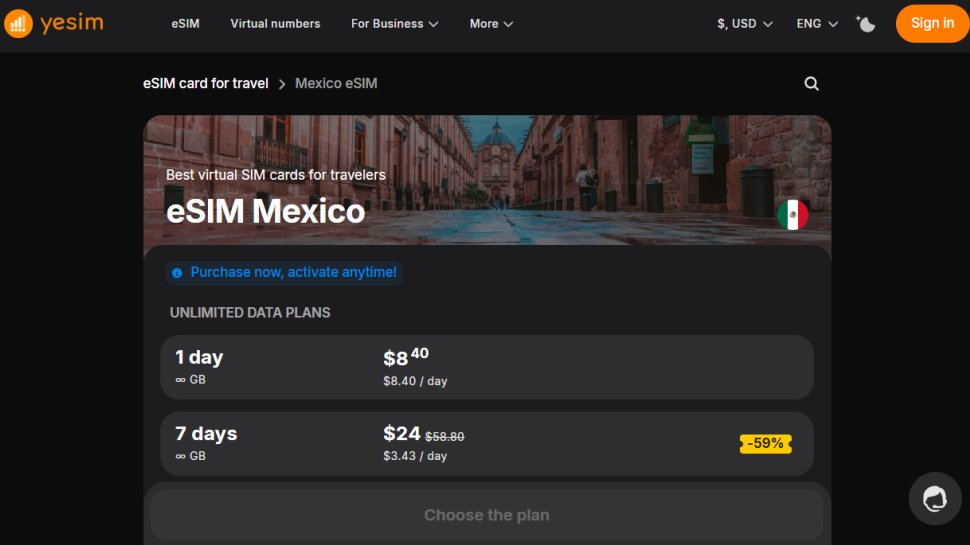Click the info icon beside Purchase now

click(177, 273)
